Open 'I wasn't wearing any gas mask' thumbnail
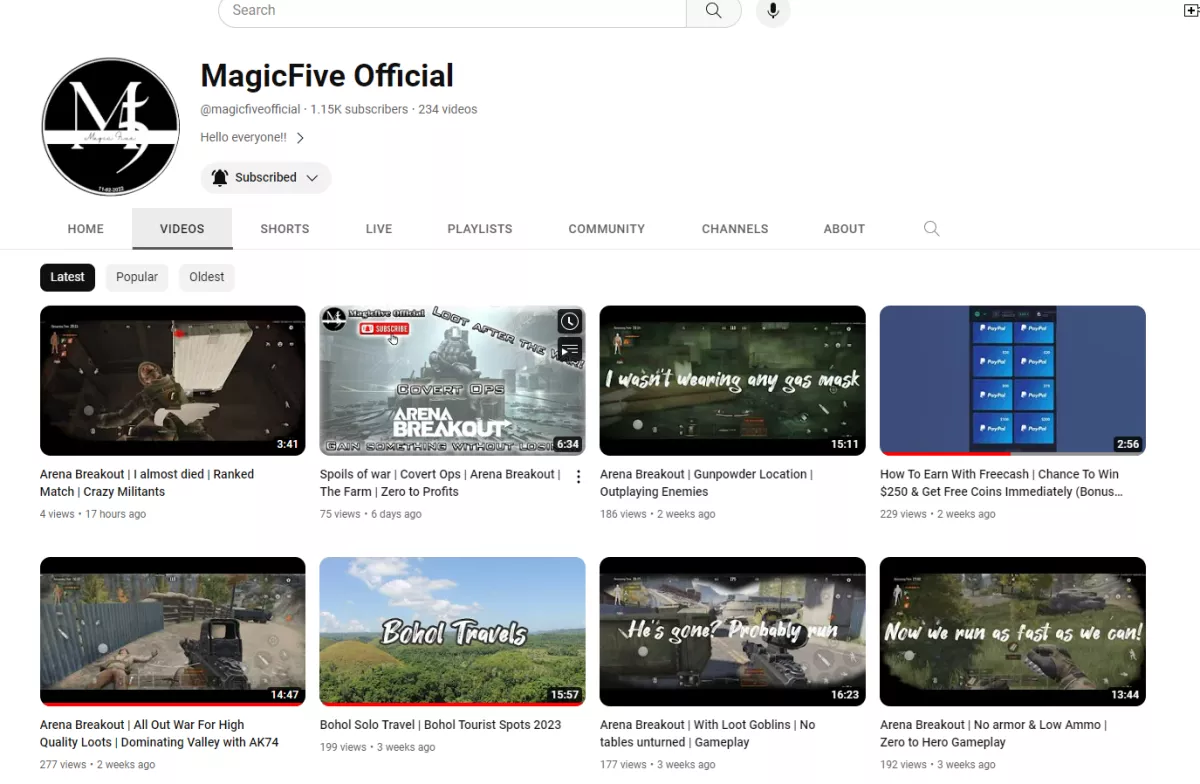 coord(732,380)
